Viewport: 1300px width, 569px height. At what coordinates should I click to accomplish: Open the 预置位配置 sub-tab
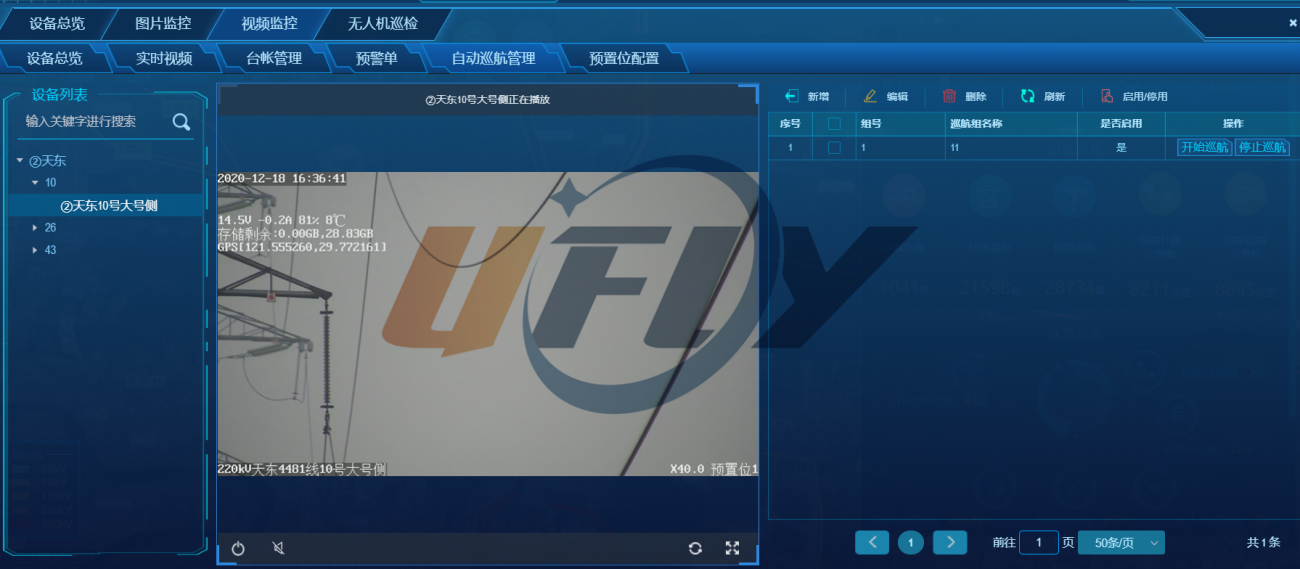point(624,58)
